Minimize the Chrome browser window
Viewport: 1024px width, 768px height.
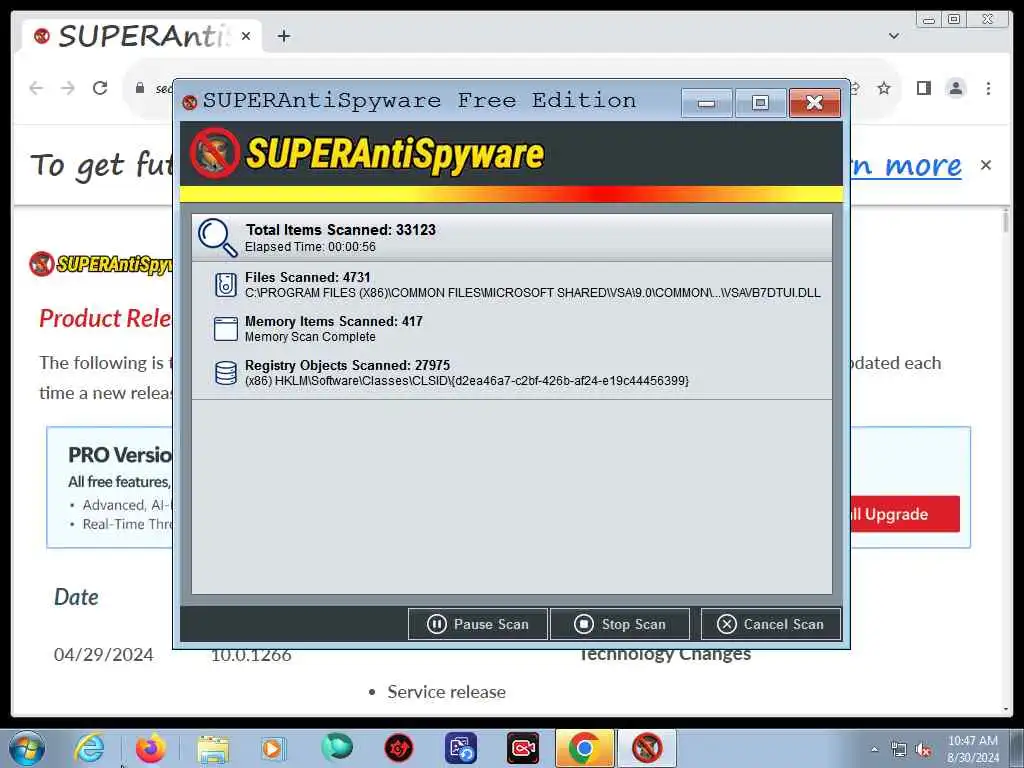pos(929,20)
